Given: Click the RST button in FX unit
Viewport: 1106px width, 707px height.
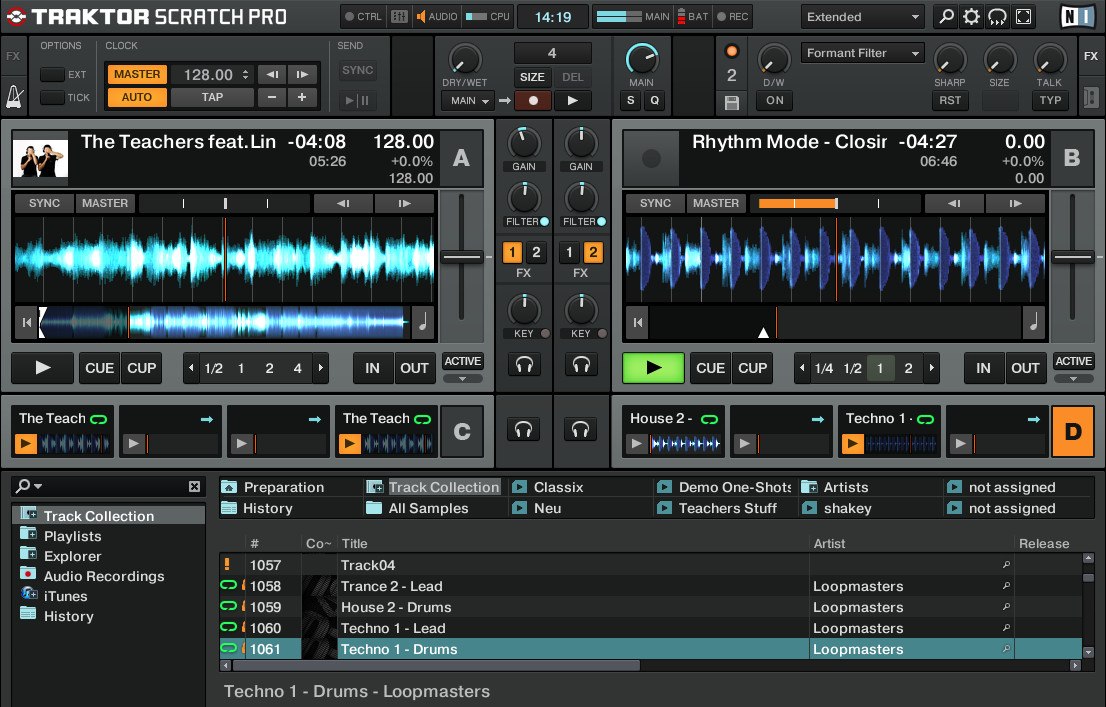Looking at the screenshot, I should 950,100.
